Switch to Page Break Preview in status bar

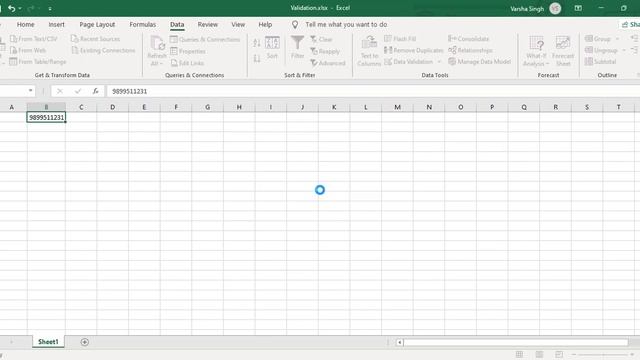coord(559,354)
